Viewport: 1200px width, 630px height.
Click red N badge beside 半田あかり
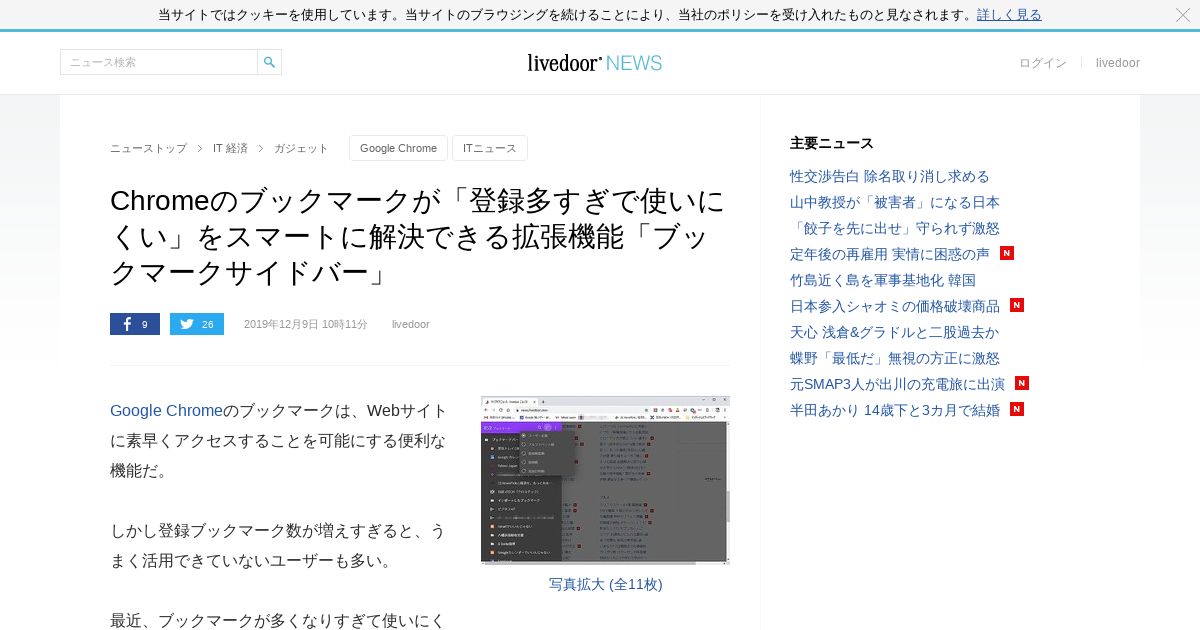1017,409
